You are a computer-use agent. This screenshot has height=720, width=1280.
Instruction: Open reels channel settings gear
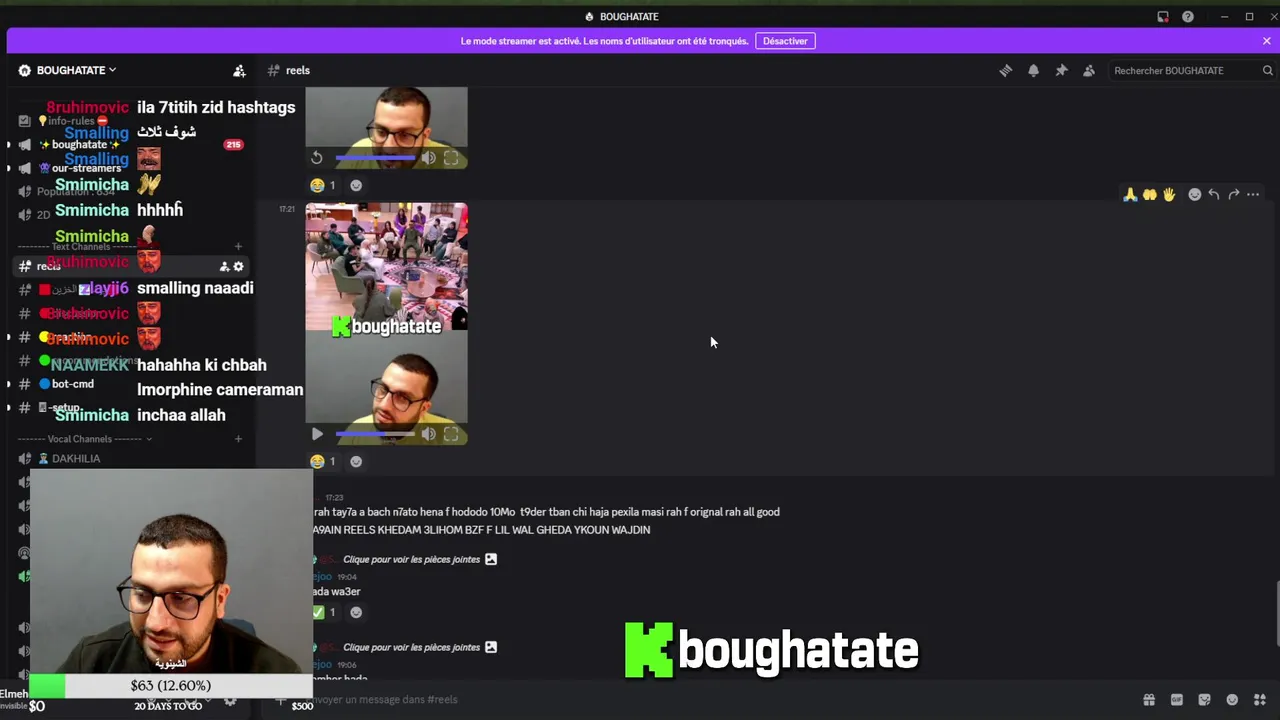pos(238,266)
